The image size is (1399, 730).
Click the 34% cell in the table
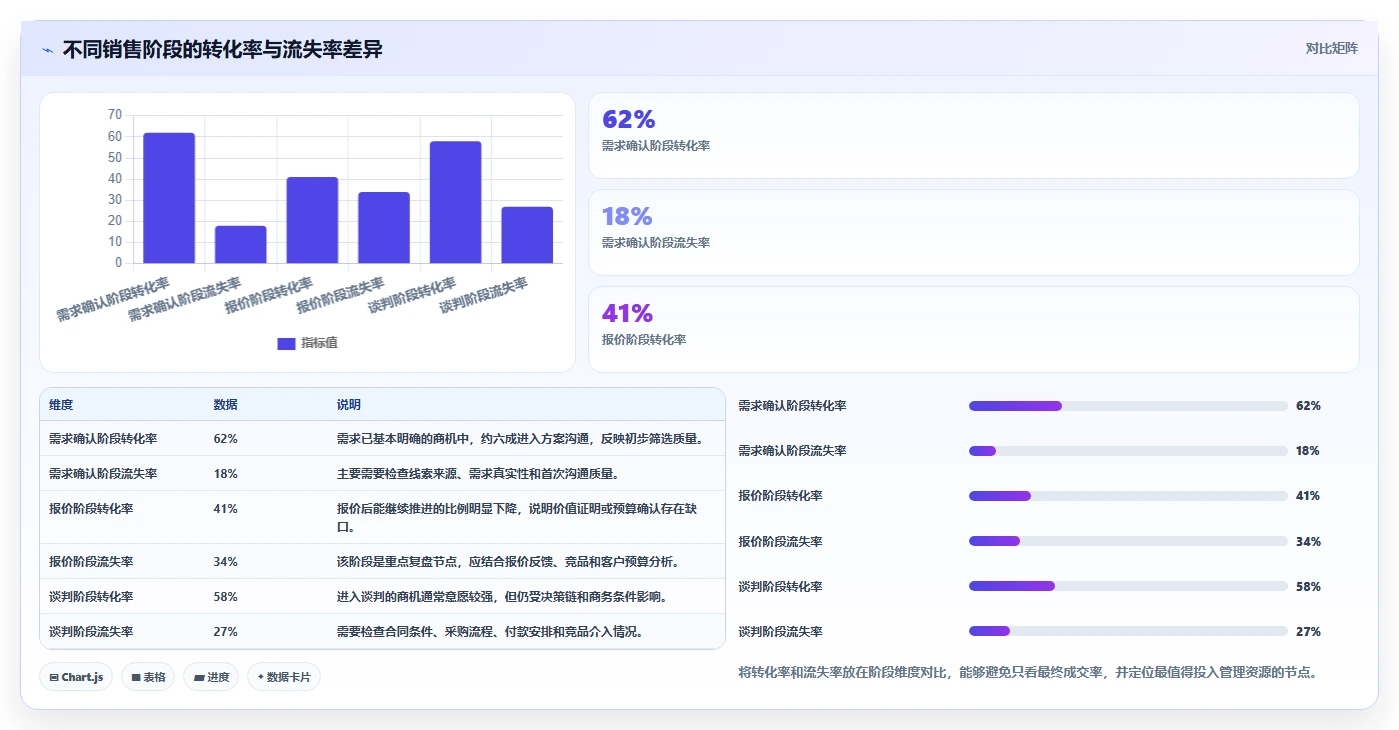[225, 562]
